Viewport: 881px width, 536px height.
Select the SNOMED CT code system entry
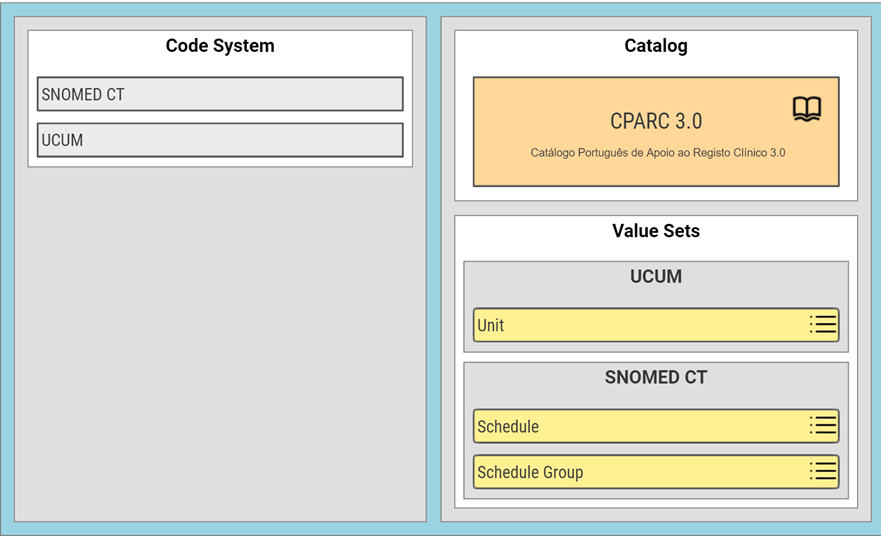pyautogui.click(x=220, y=94)
